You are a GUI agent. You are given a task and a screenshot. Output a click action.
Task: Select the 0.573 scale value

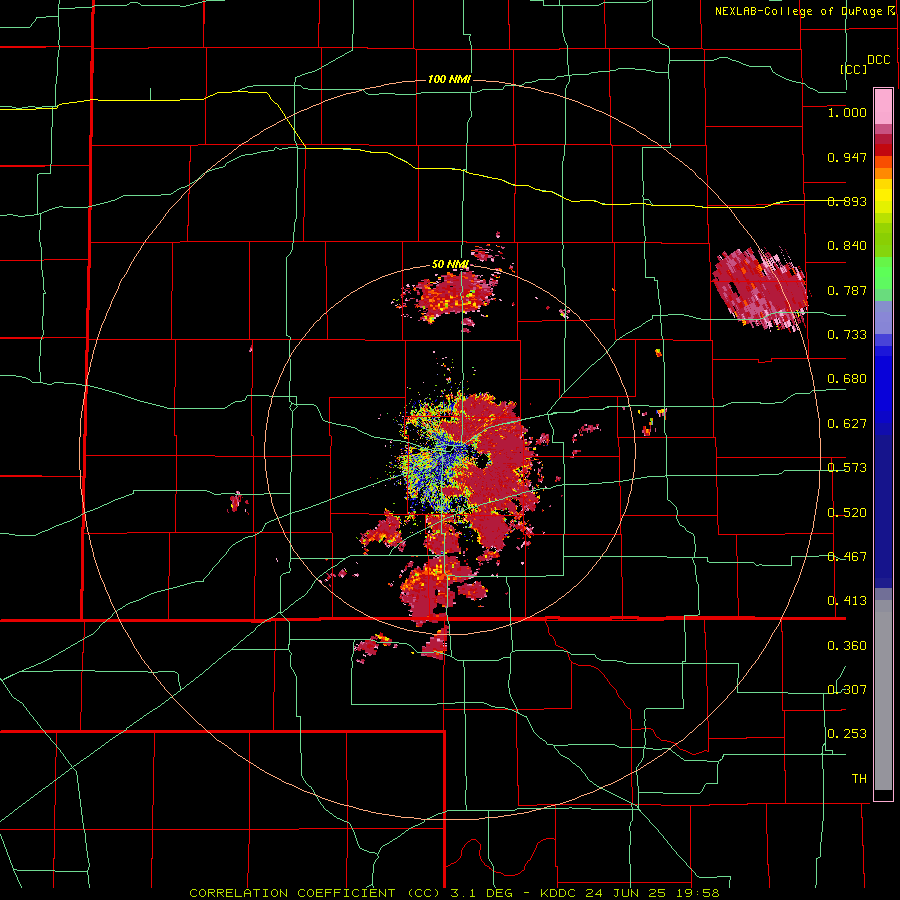[847, 468]
